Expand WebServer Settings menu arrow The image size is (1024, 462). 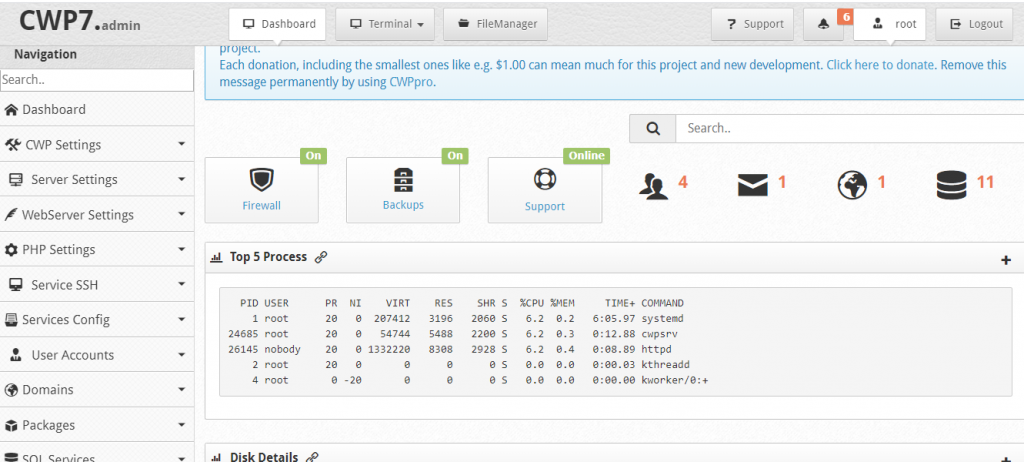click(x=182, y=214)
